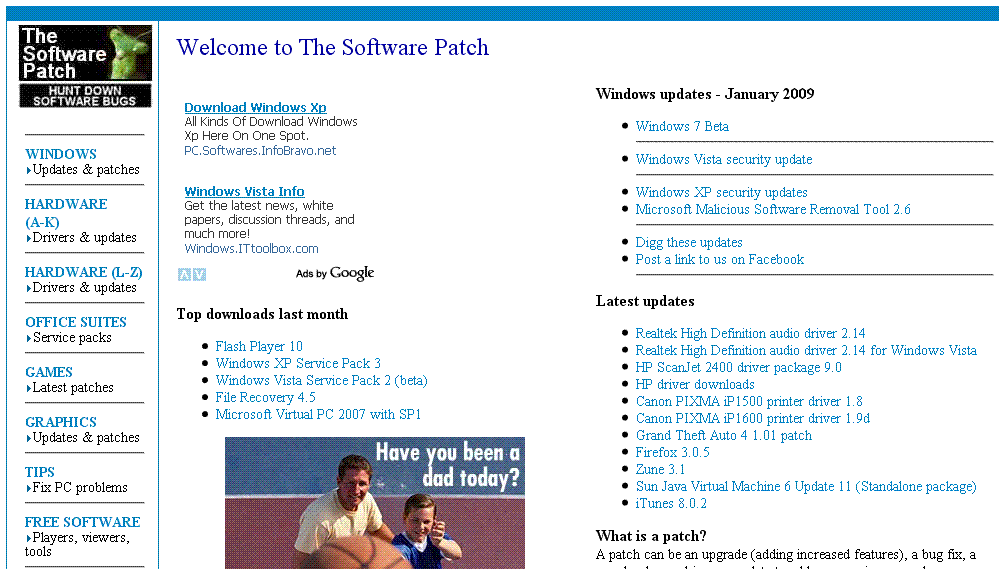Open HARDWARE (L-Z) drivers section
Viewport: 999px width, 569px height.
[83, 272]
